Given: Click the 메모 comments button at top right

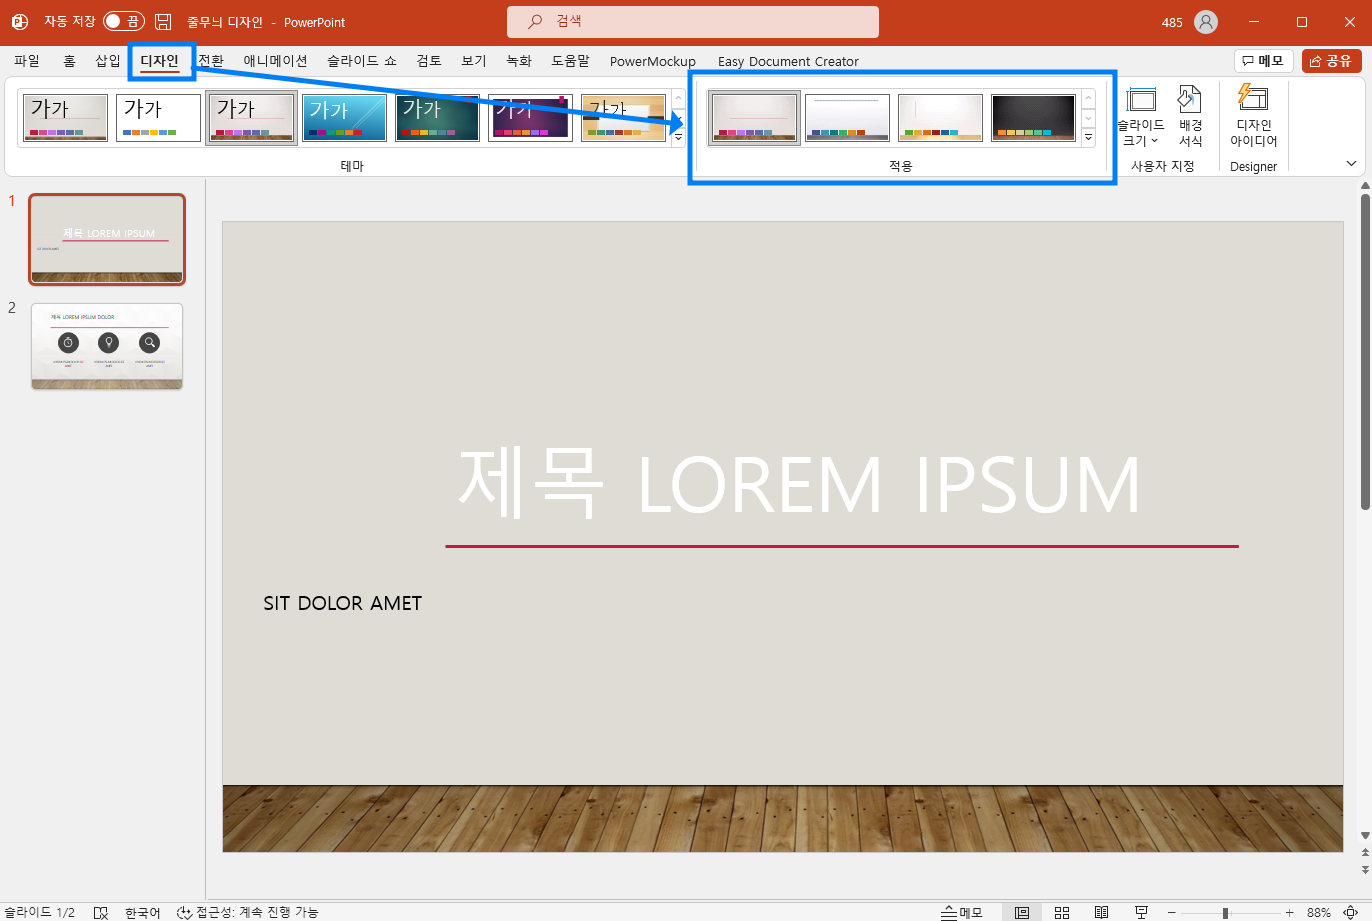Looking at the screenshot, I should pos(1264,61).
